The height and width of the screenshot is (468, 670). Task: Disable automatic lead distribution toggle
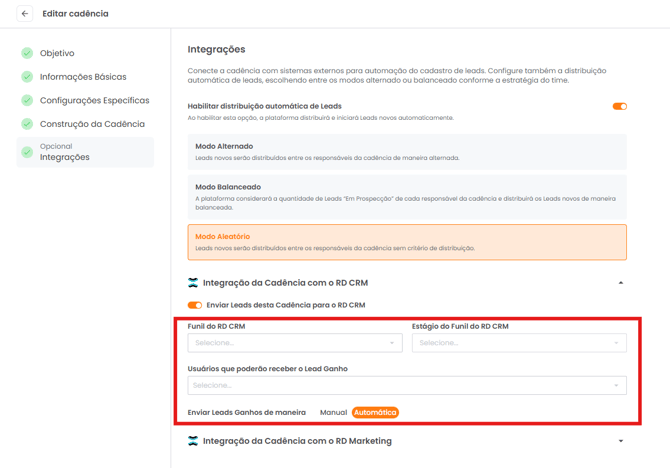coord(619,106)
